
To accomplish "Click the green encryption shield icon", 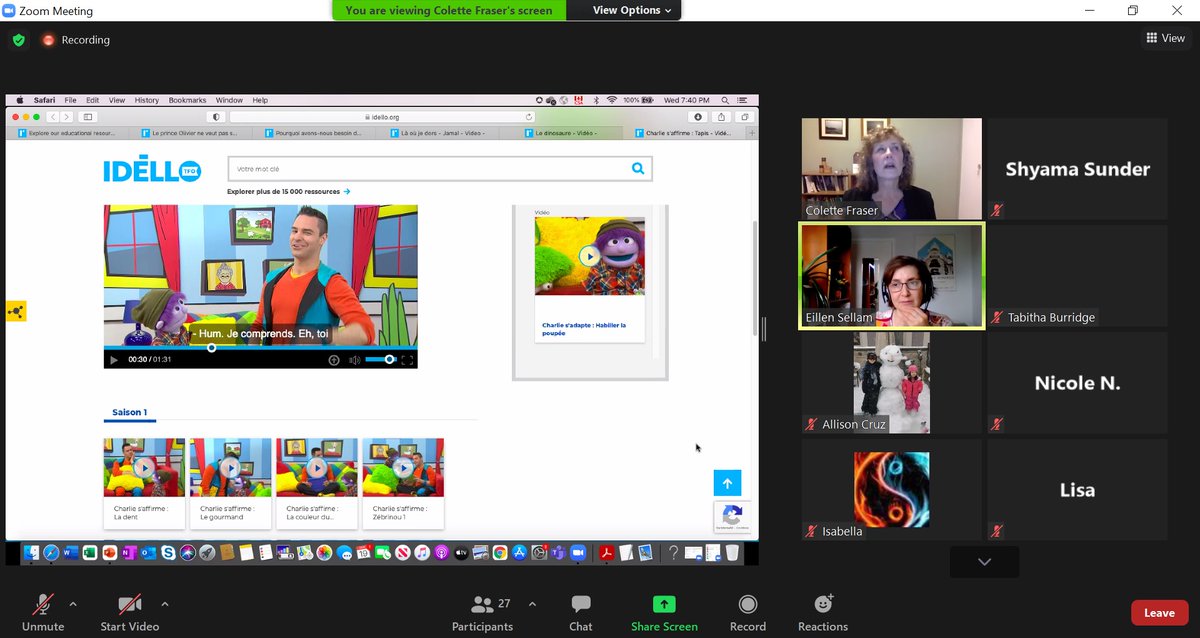I will [x=19, y=40].
